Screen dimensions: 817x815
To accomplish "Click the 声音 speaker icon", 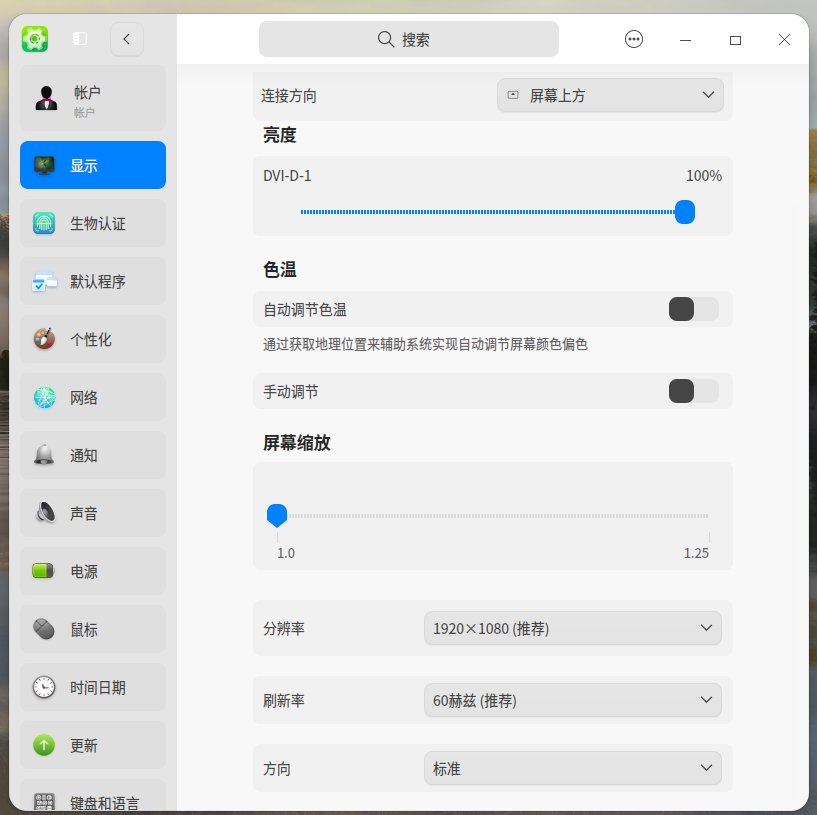I will coord(44,513).
